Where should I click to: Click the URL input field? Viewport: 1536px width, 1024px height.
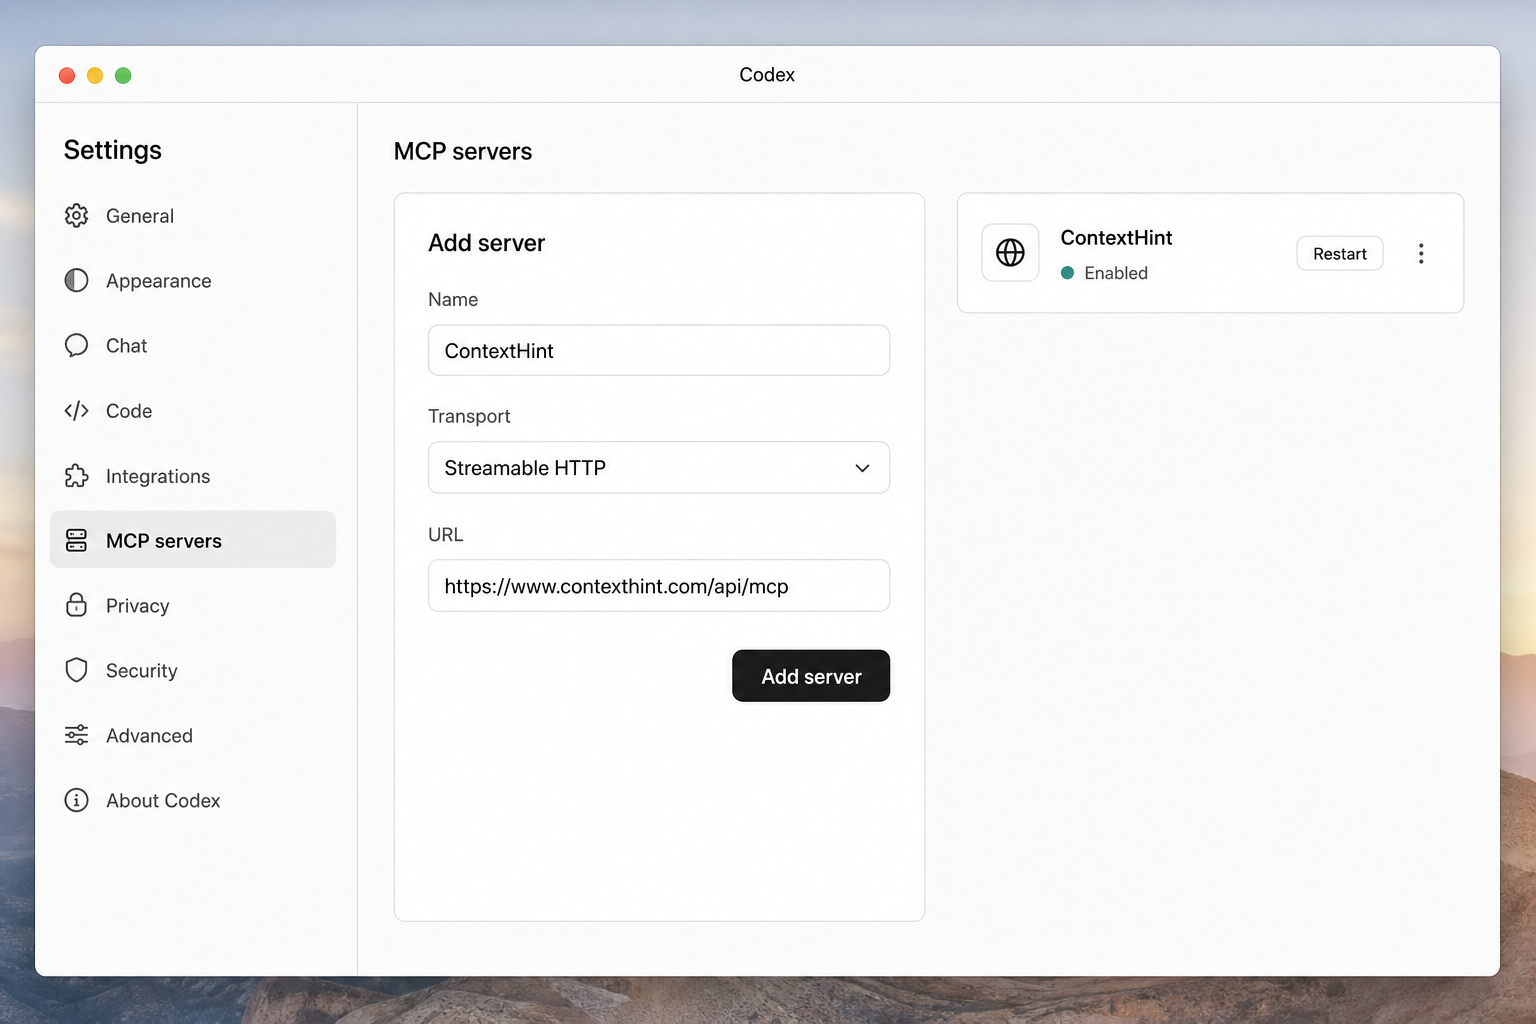(x=659, y=586)
